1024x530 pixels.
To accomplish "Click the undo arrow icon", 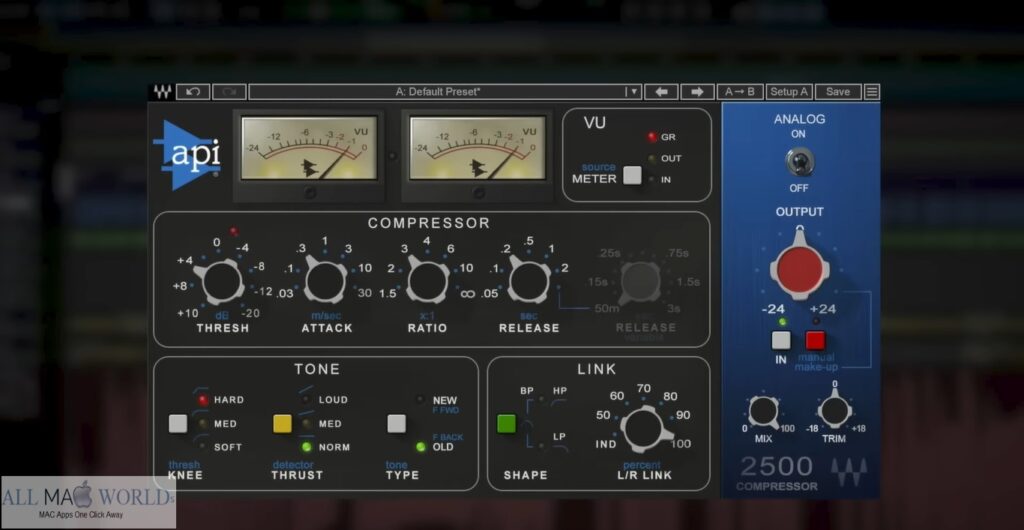I will [193, 92].
